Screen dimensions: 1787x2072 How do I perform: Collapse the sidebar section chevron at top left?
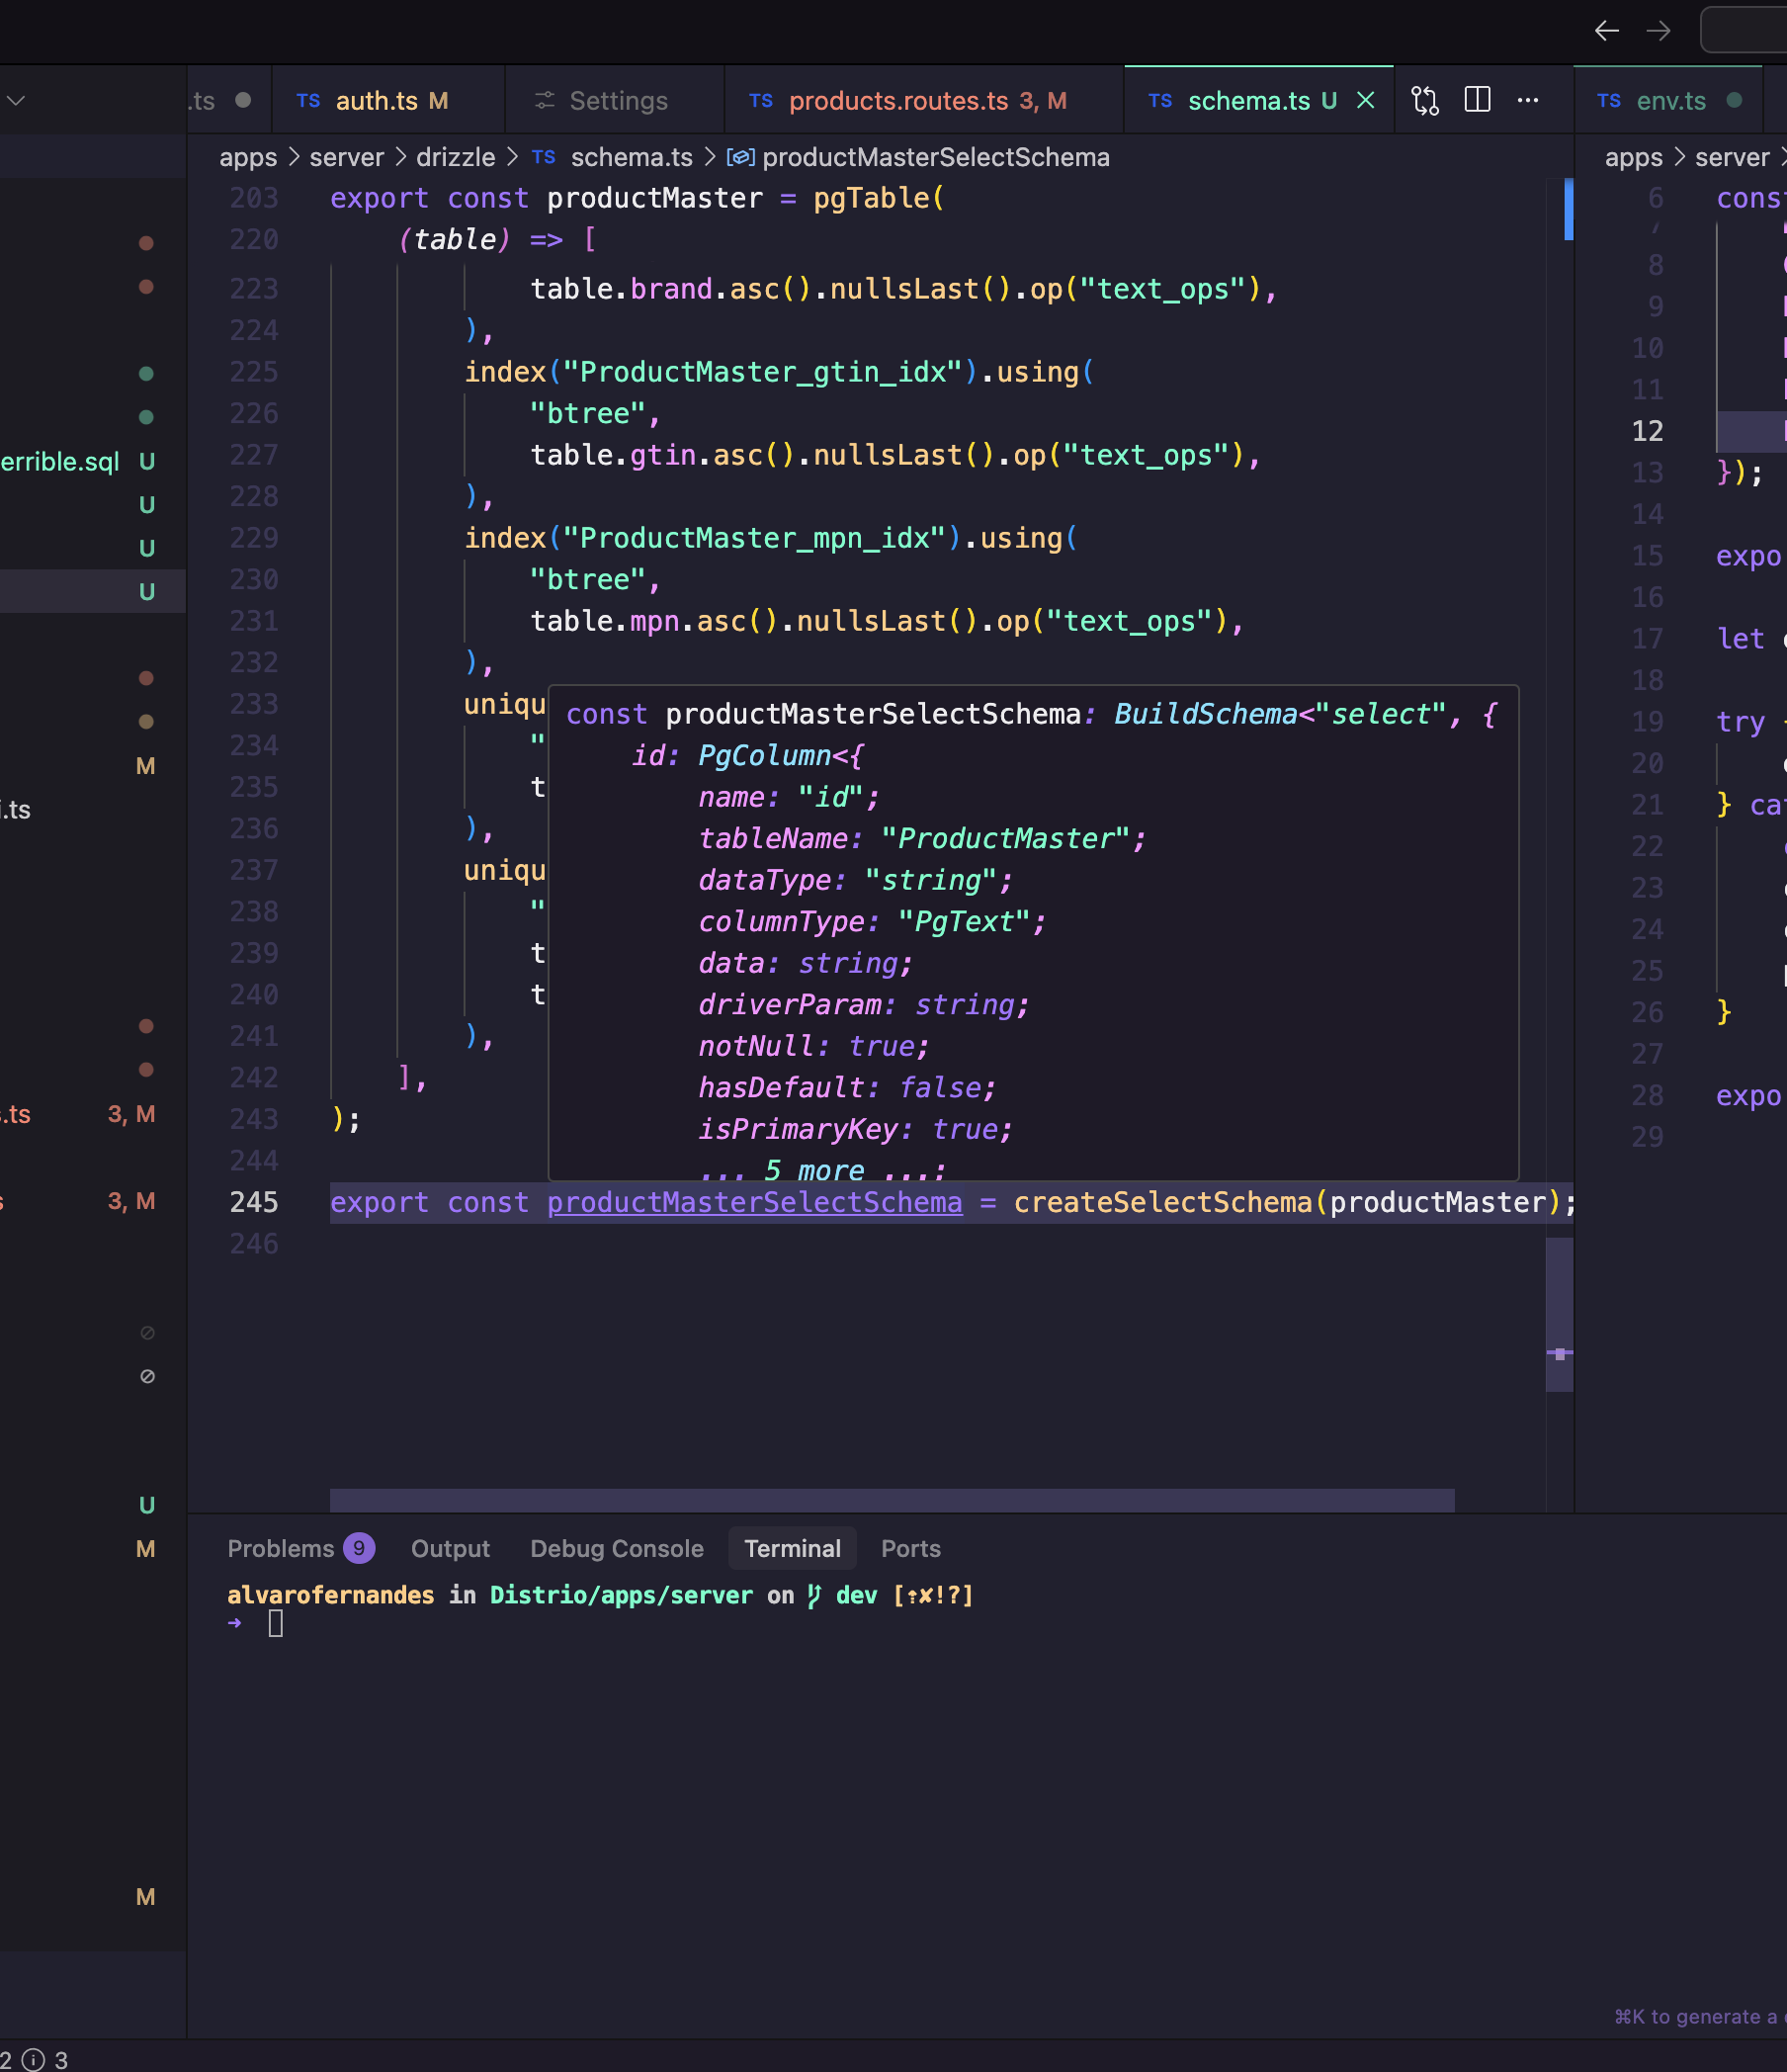[15, 100]
